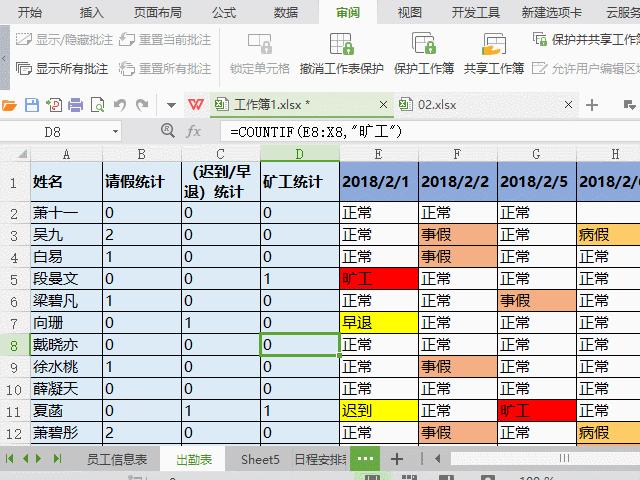Click the Print Preview icon
640x480 pixels.
(x=98, y=105)
